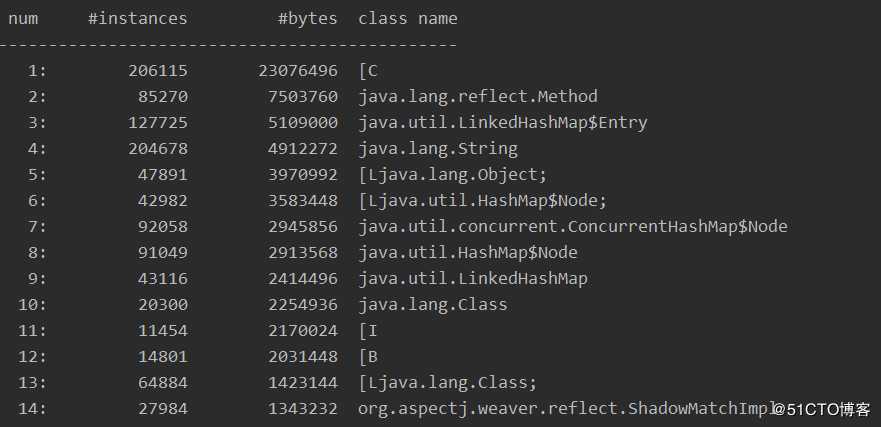Click the org.aspectj.weaver.reflect.ShadowMatchImpl entry
Viewport: 881px width, 427px height.
tap(567, 408)
